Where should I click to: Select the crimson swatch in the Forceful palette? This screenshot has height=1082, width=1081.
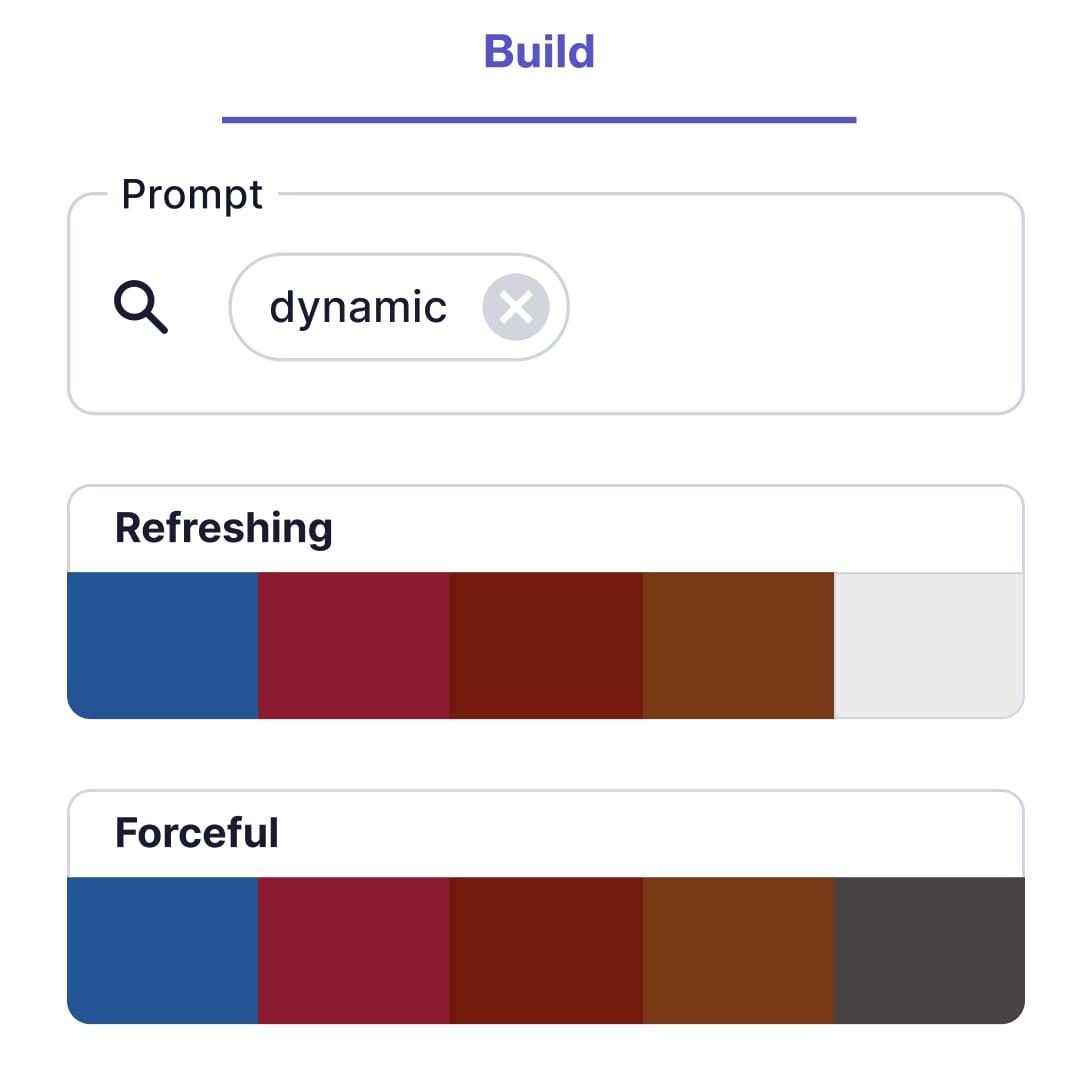352,950
